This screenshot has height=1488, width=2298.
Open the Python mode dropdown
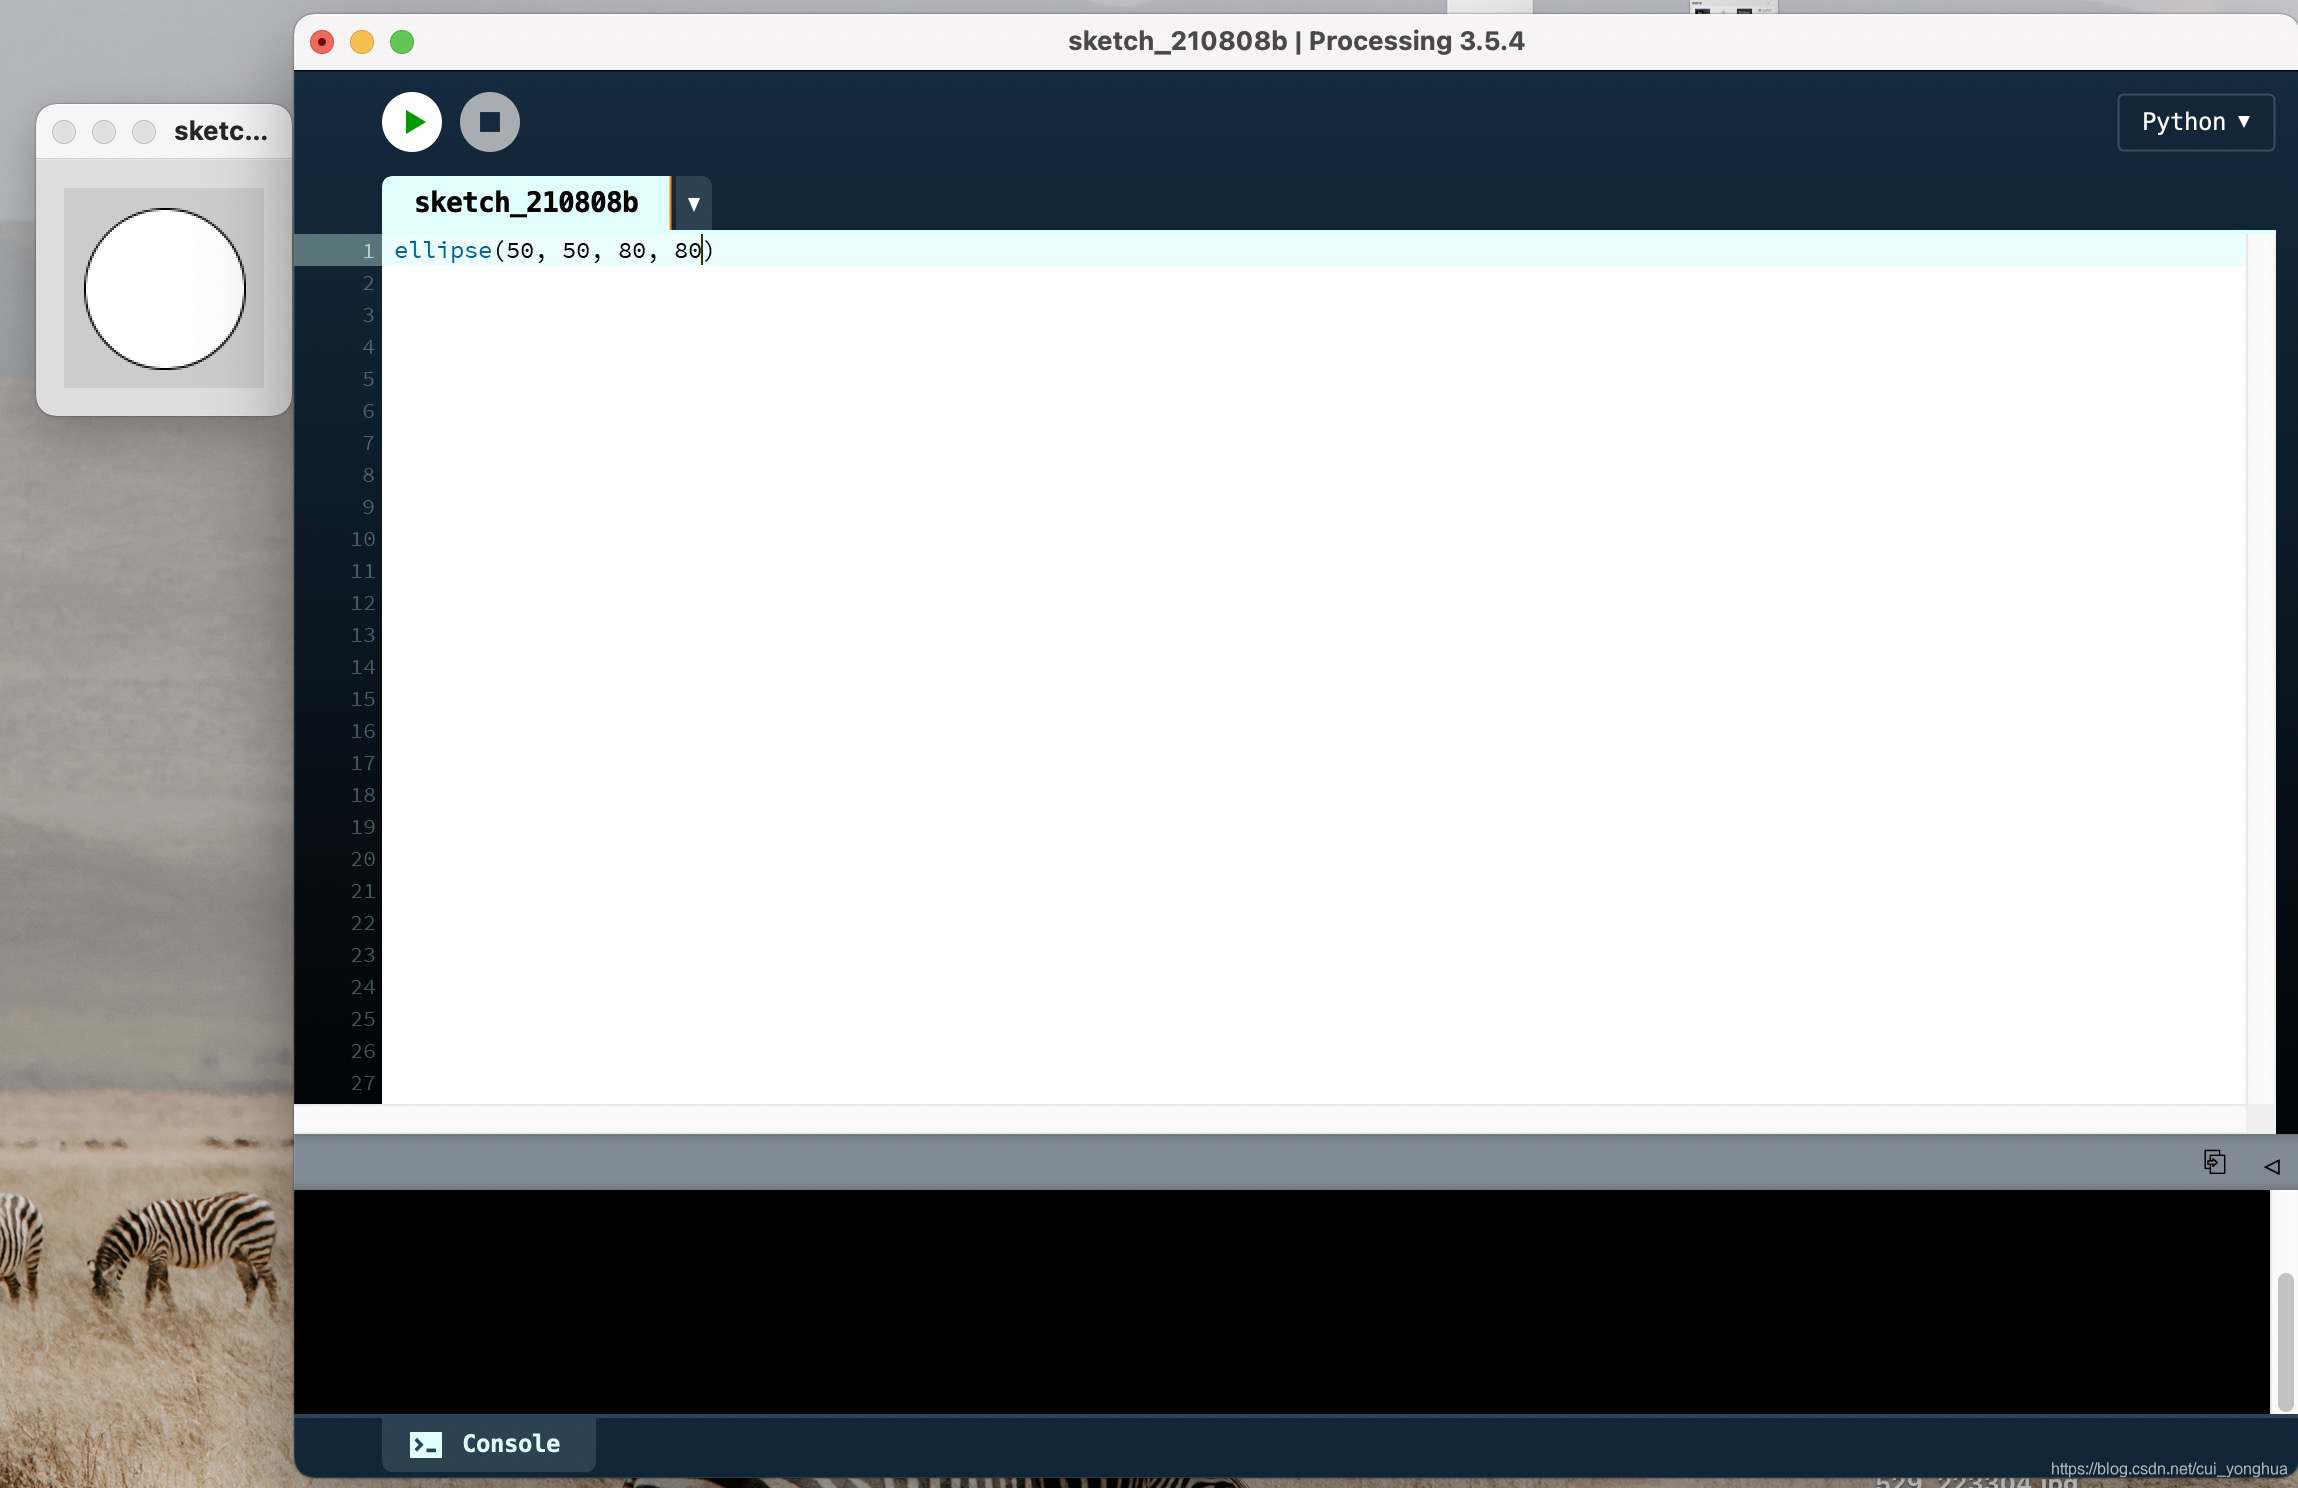coord(2195,121)
